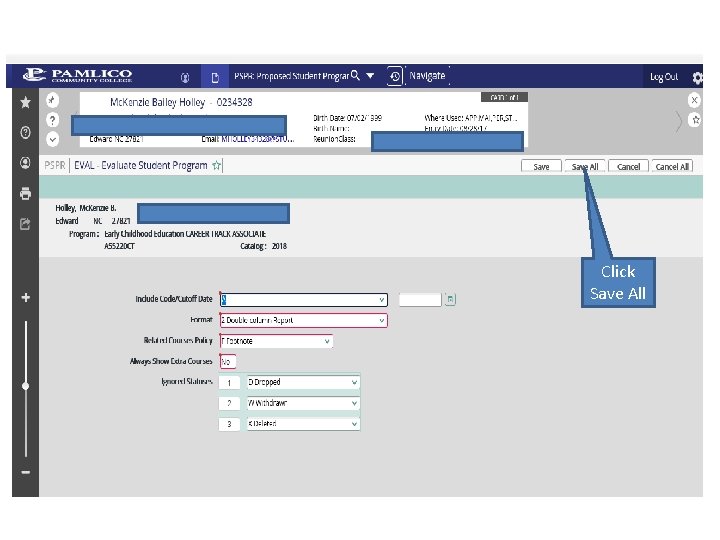Click the question mark on context card

click(53, 120)
